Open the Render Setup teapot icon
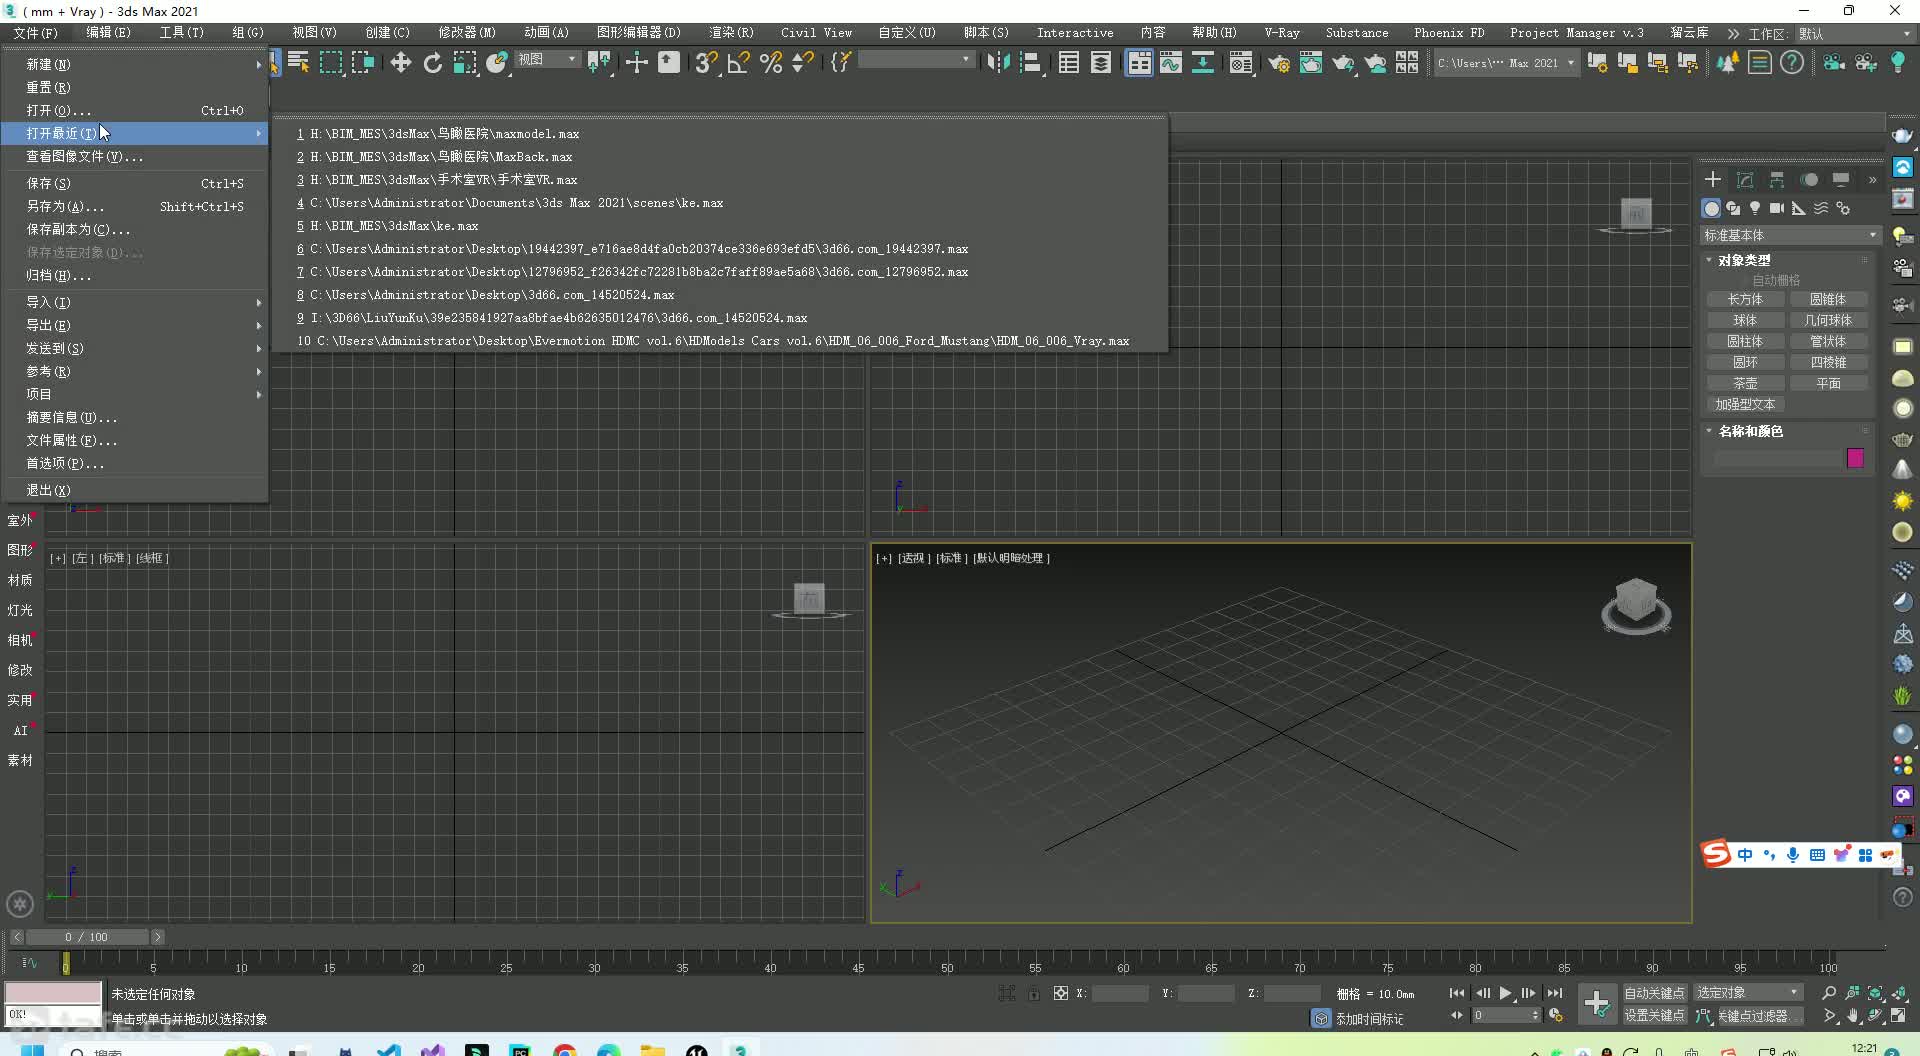 click(x=1279, y=63)
